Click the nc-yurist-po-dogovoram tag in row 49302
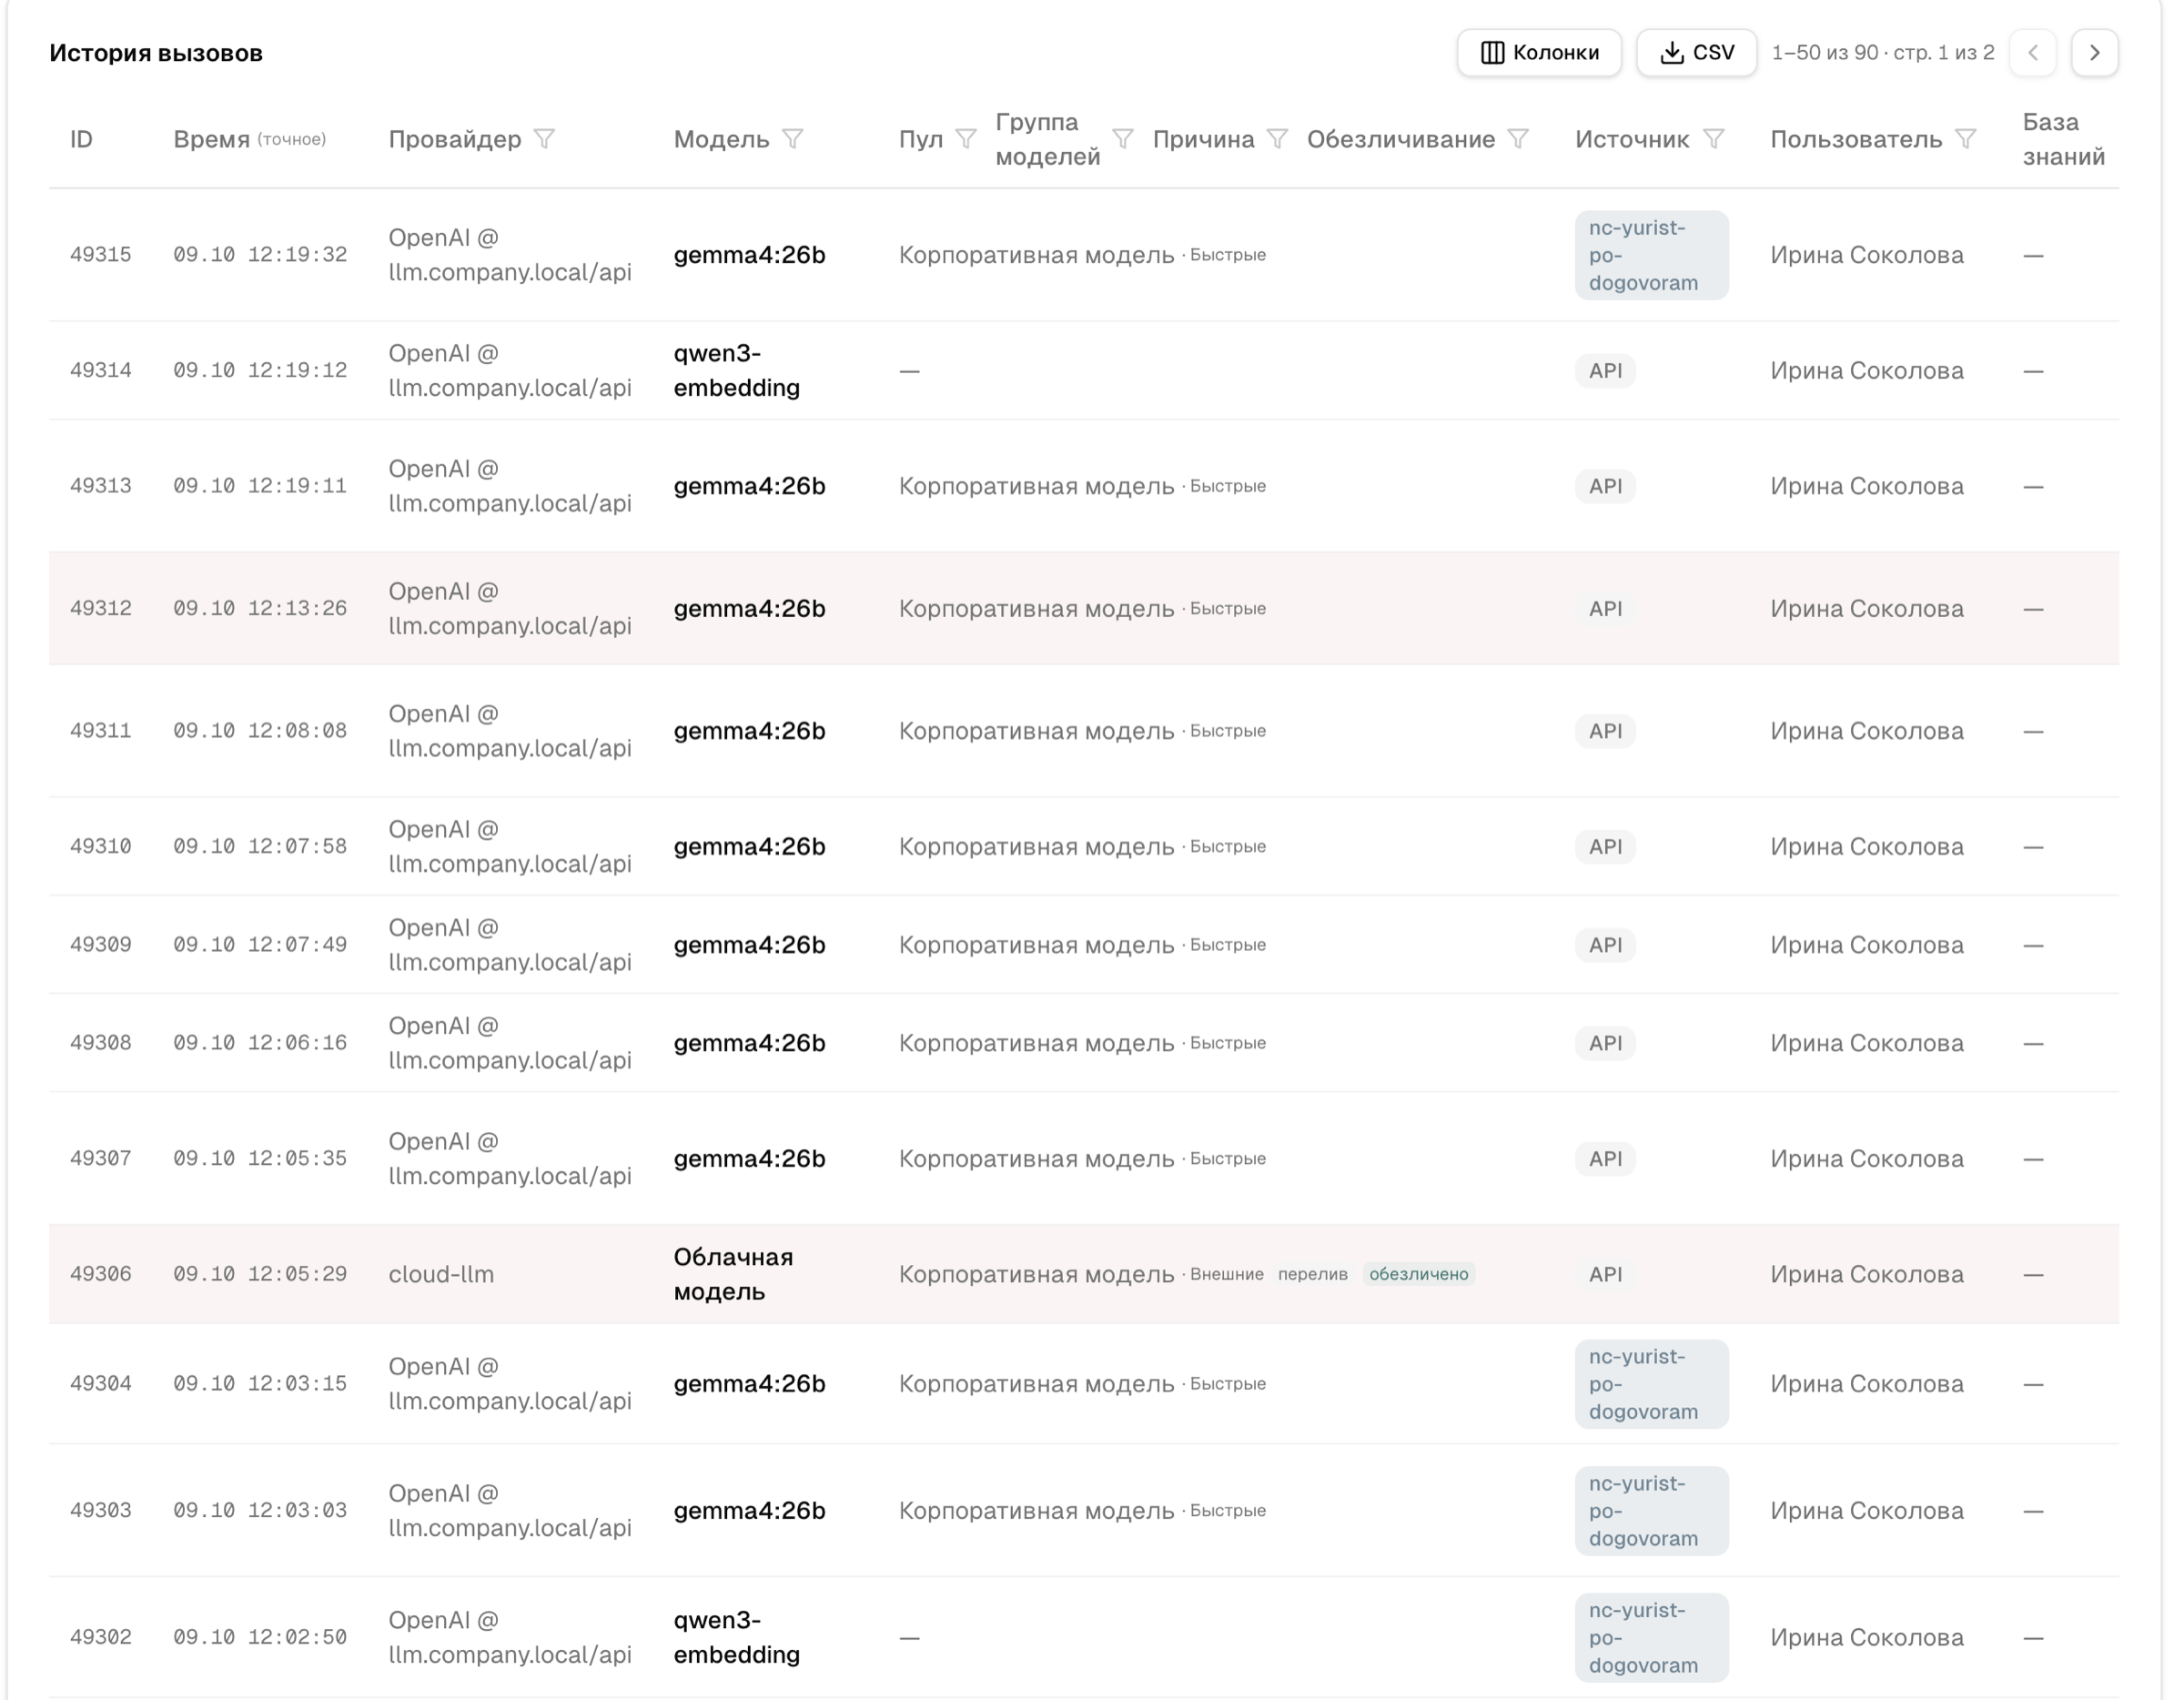The width and height of the screenshot is (2184, 1700). 1652,1638
